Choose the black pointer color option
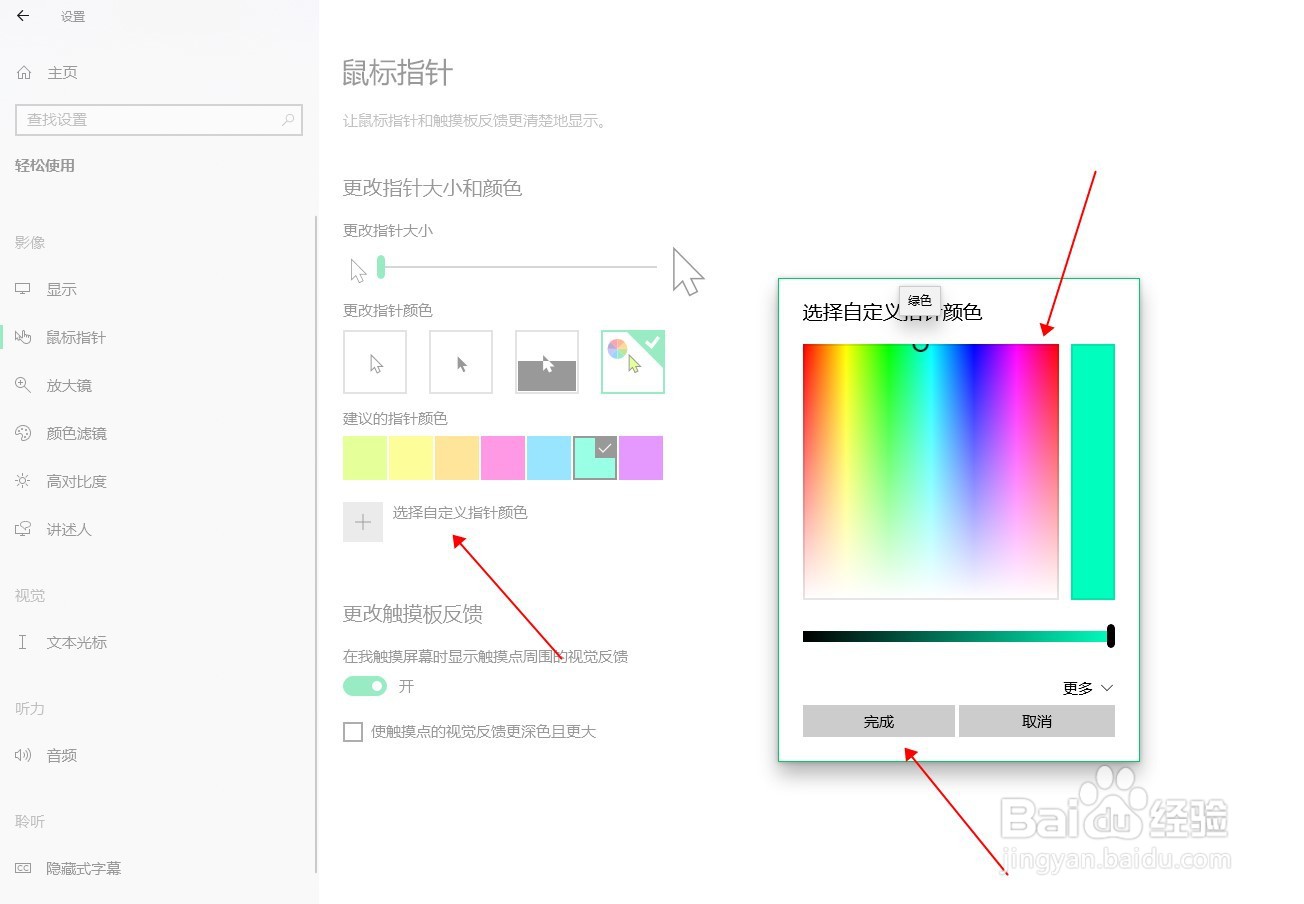This screenshot has height=904, width=1304. point(461,362)
